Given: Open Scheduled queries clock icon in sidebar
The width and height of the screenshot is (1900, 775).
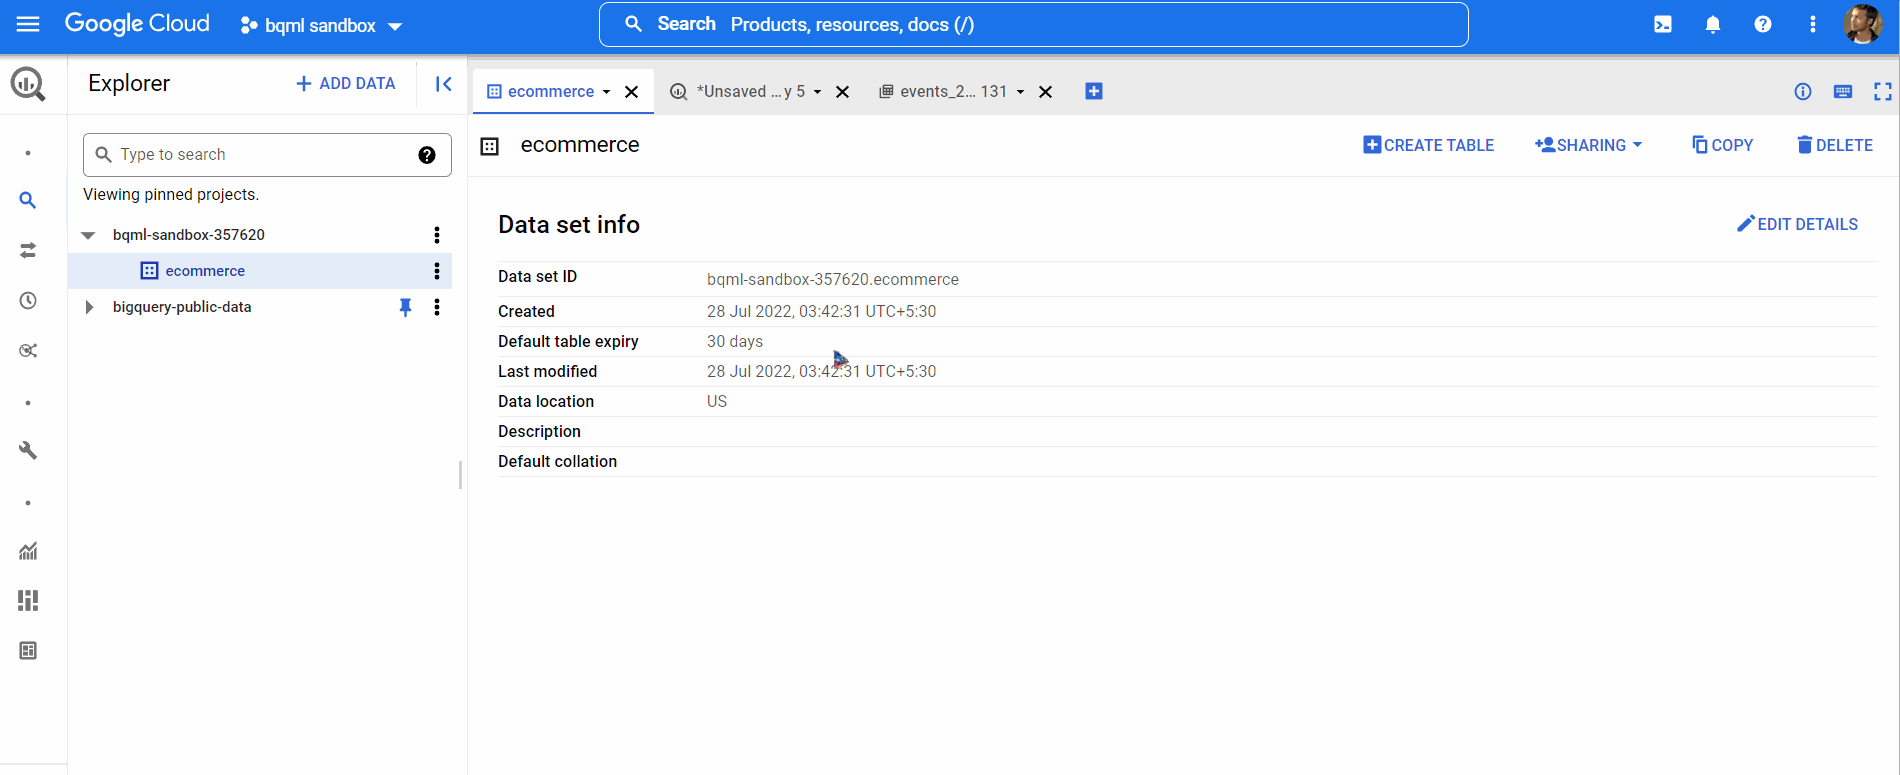Looking at the screenshot, I should 28,300.
